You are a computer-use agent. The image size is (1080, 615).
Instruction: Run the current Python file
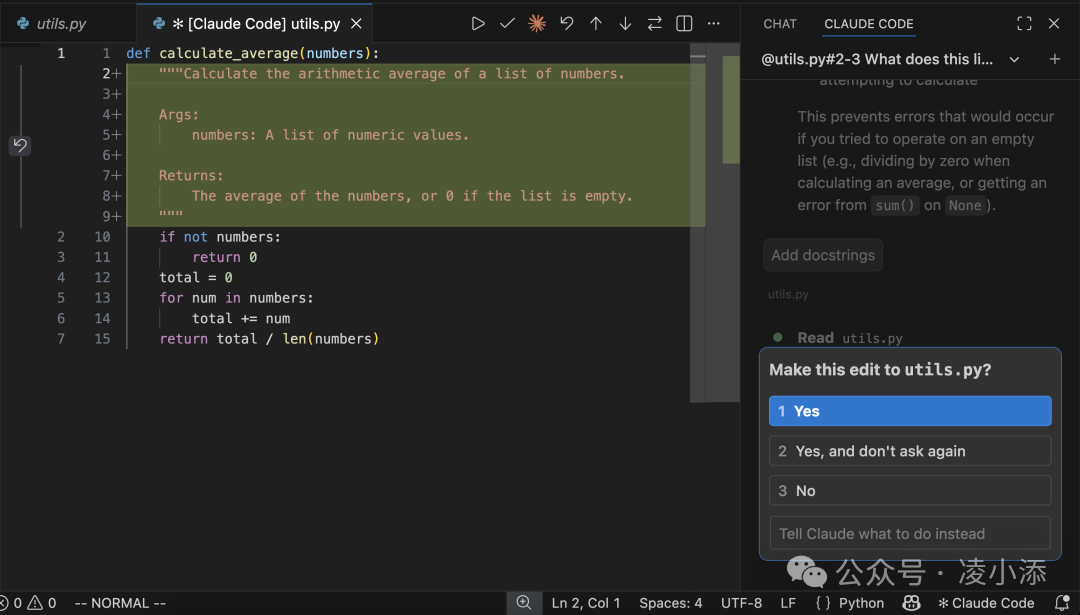[478, 23]
